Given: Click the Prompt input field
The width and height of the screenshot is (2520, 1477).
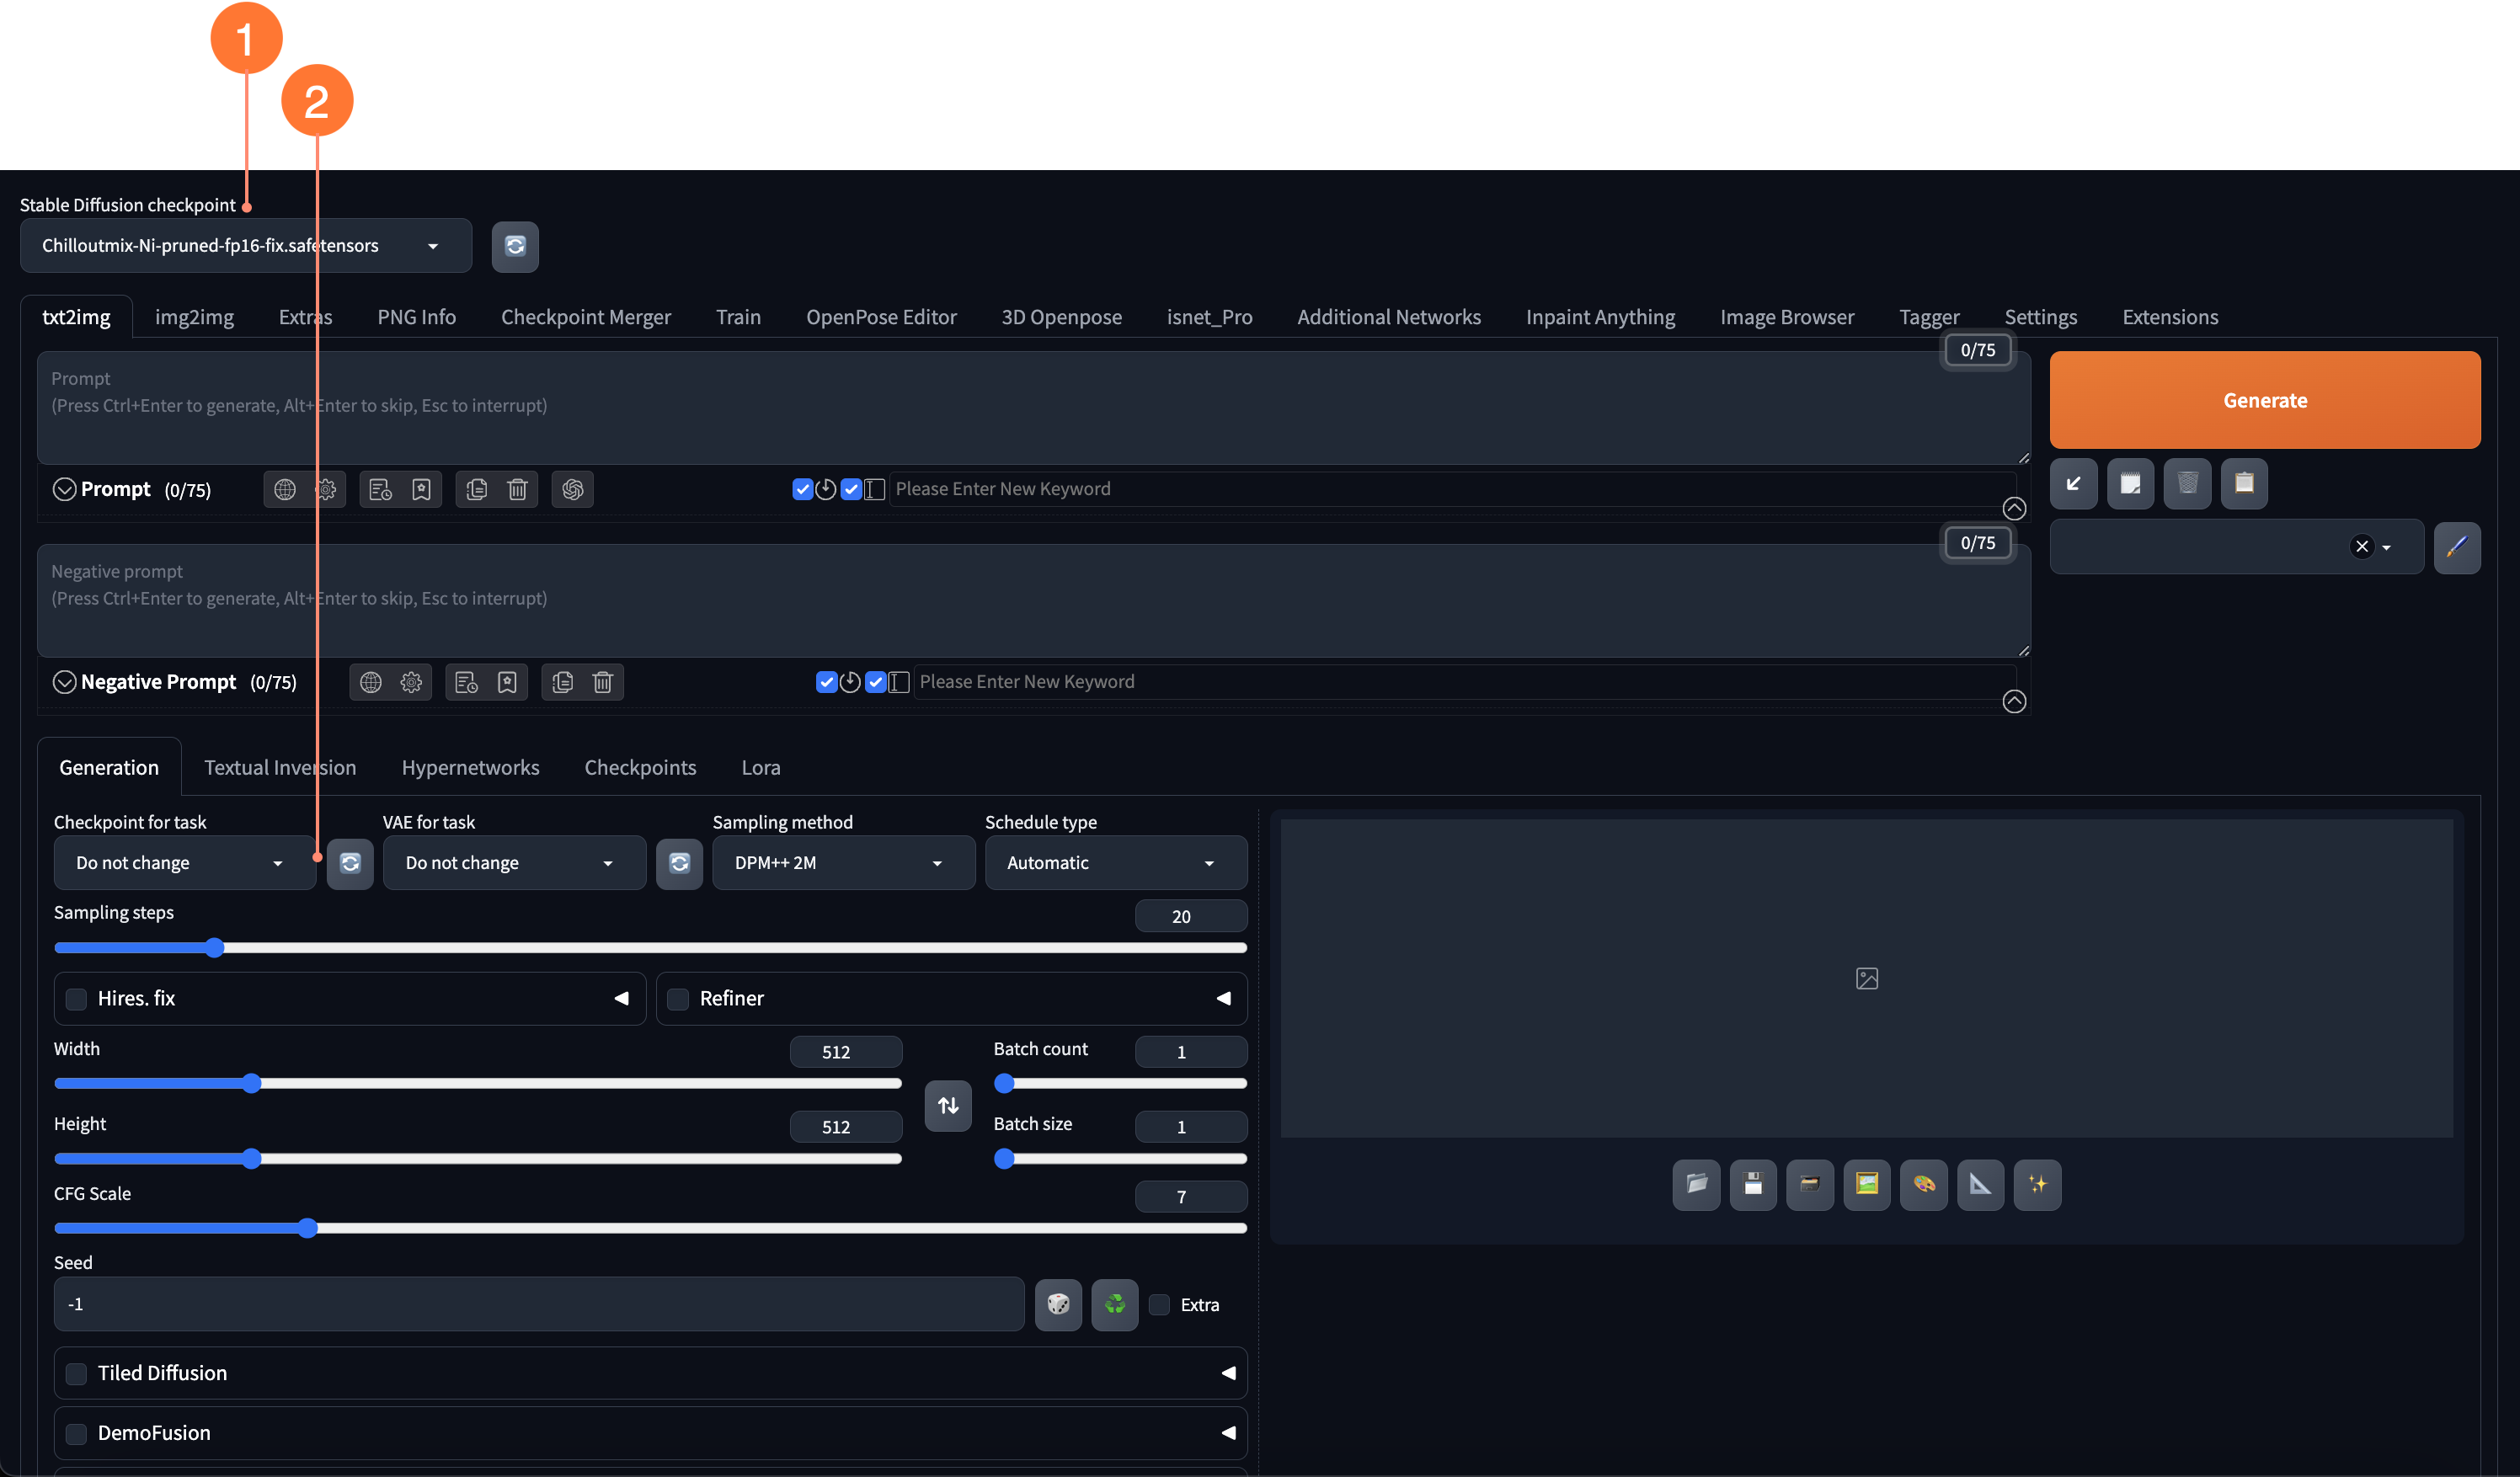Looking at the screenshot, I should point(1036,406).
